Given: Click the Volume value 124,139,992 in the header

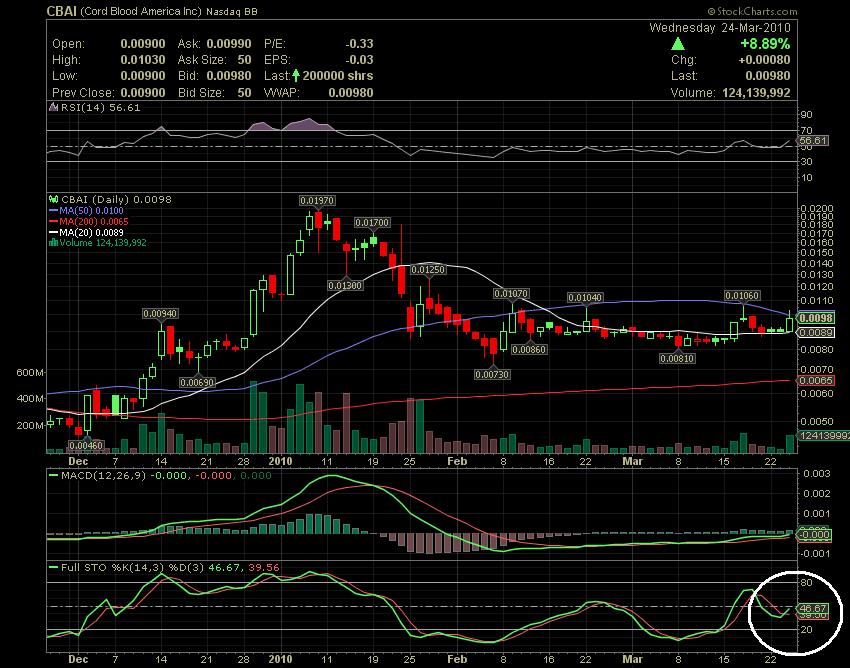Looking at the screenshot, I should pos(756,93).
